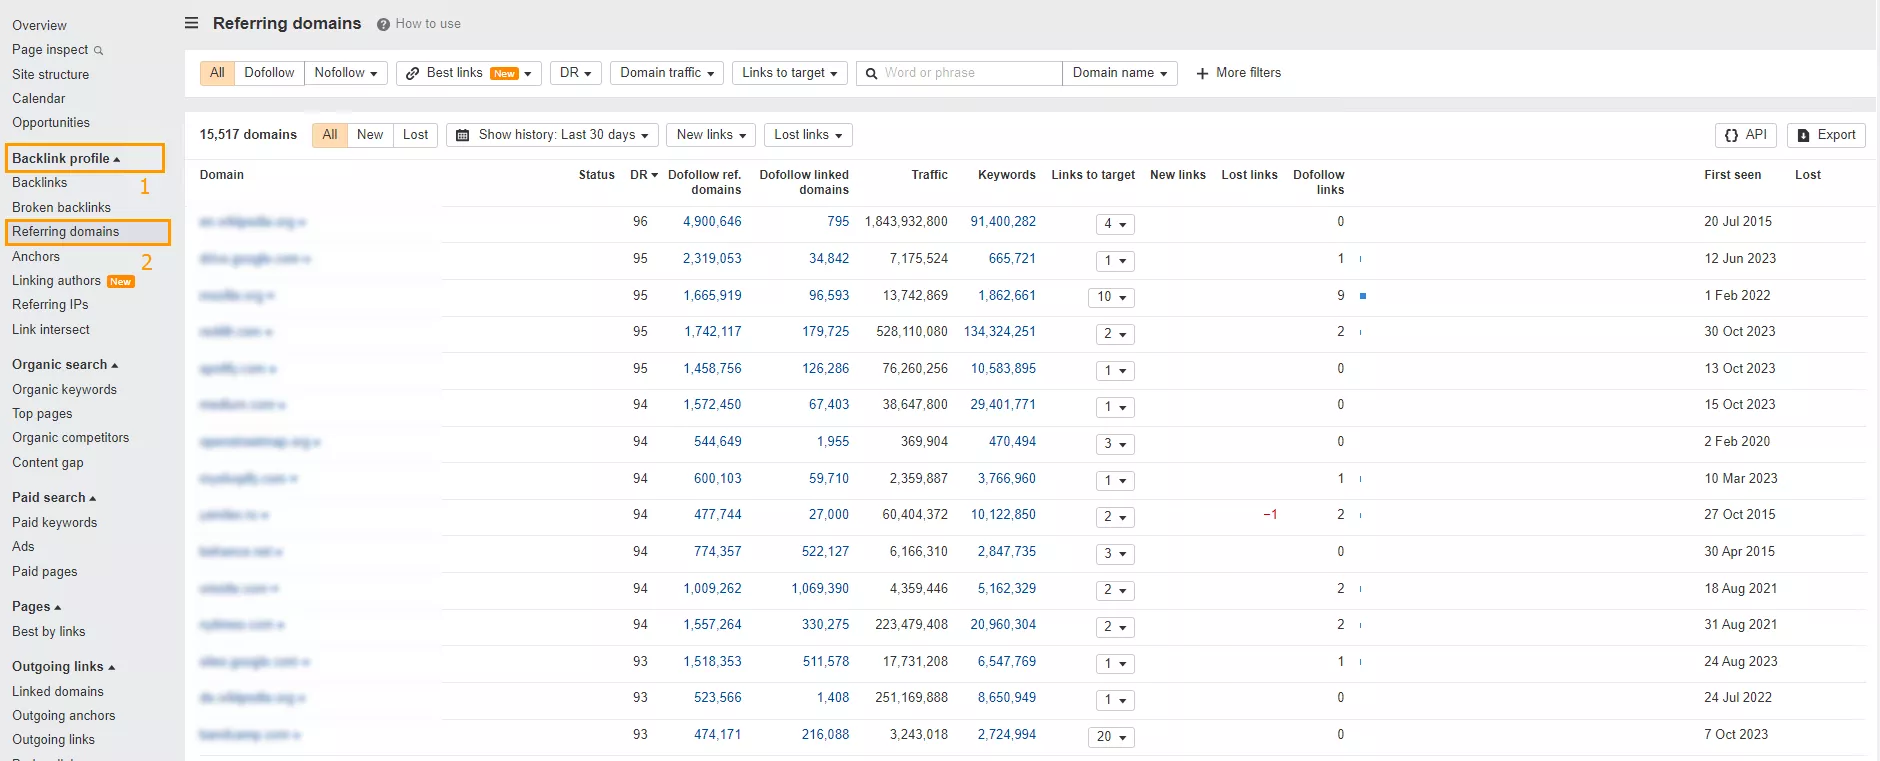This screenshot has height=761, width=1880.
Task: Sort by First seen column header
Action: click(x=1732, y=175)
